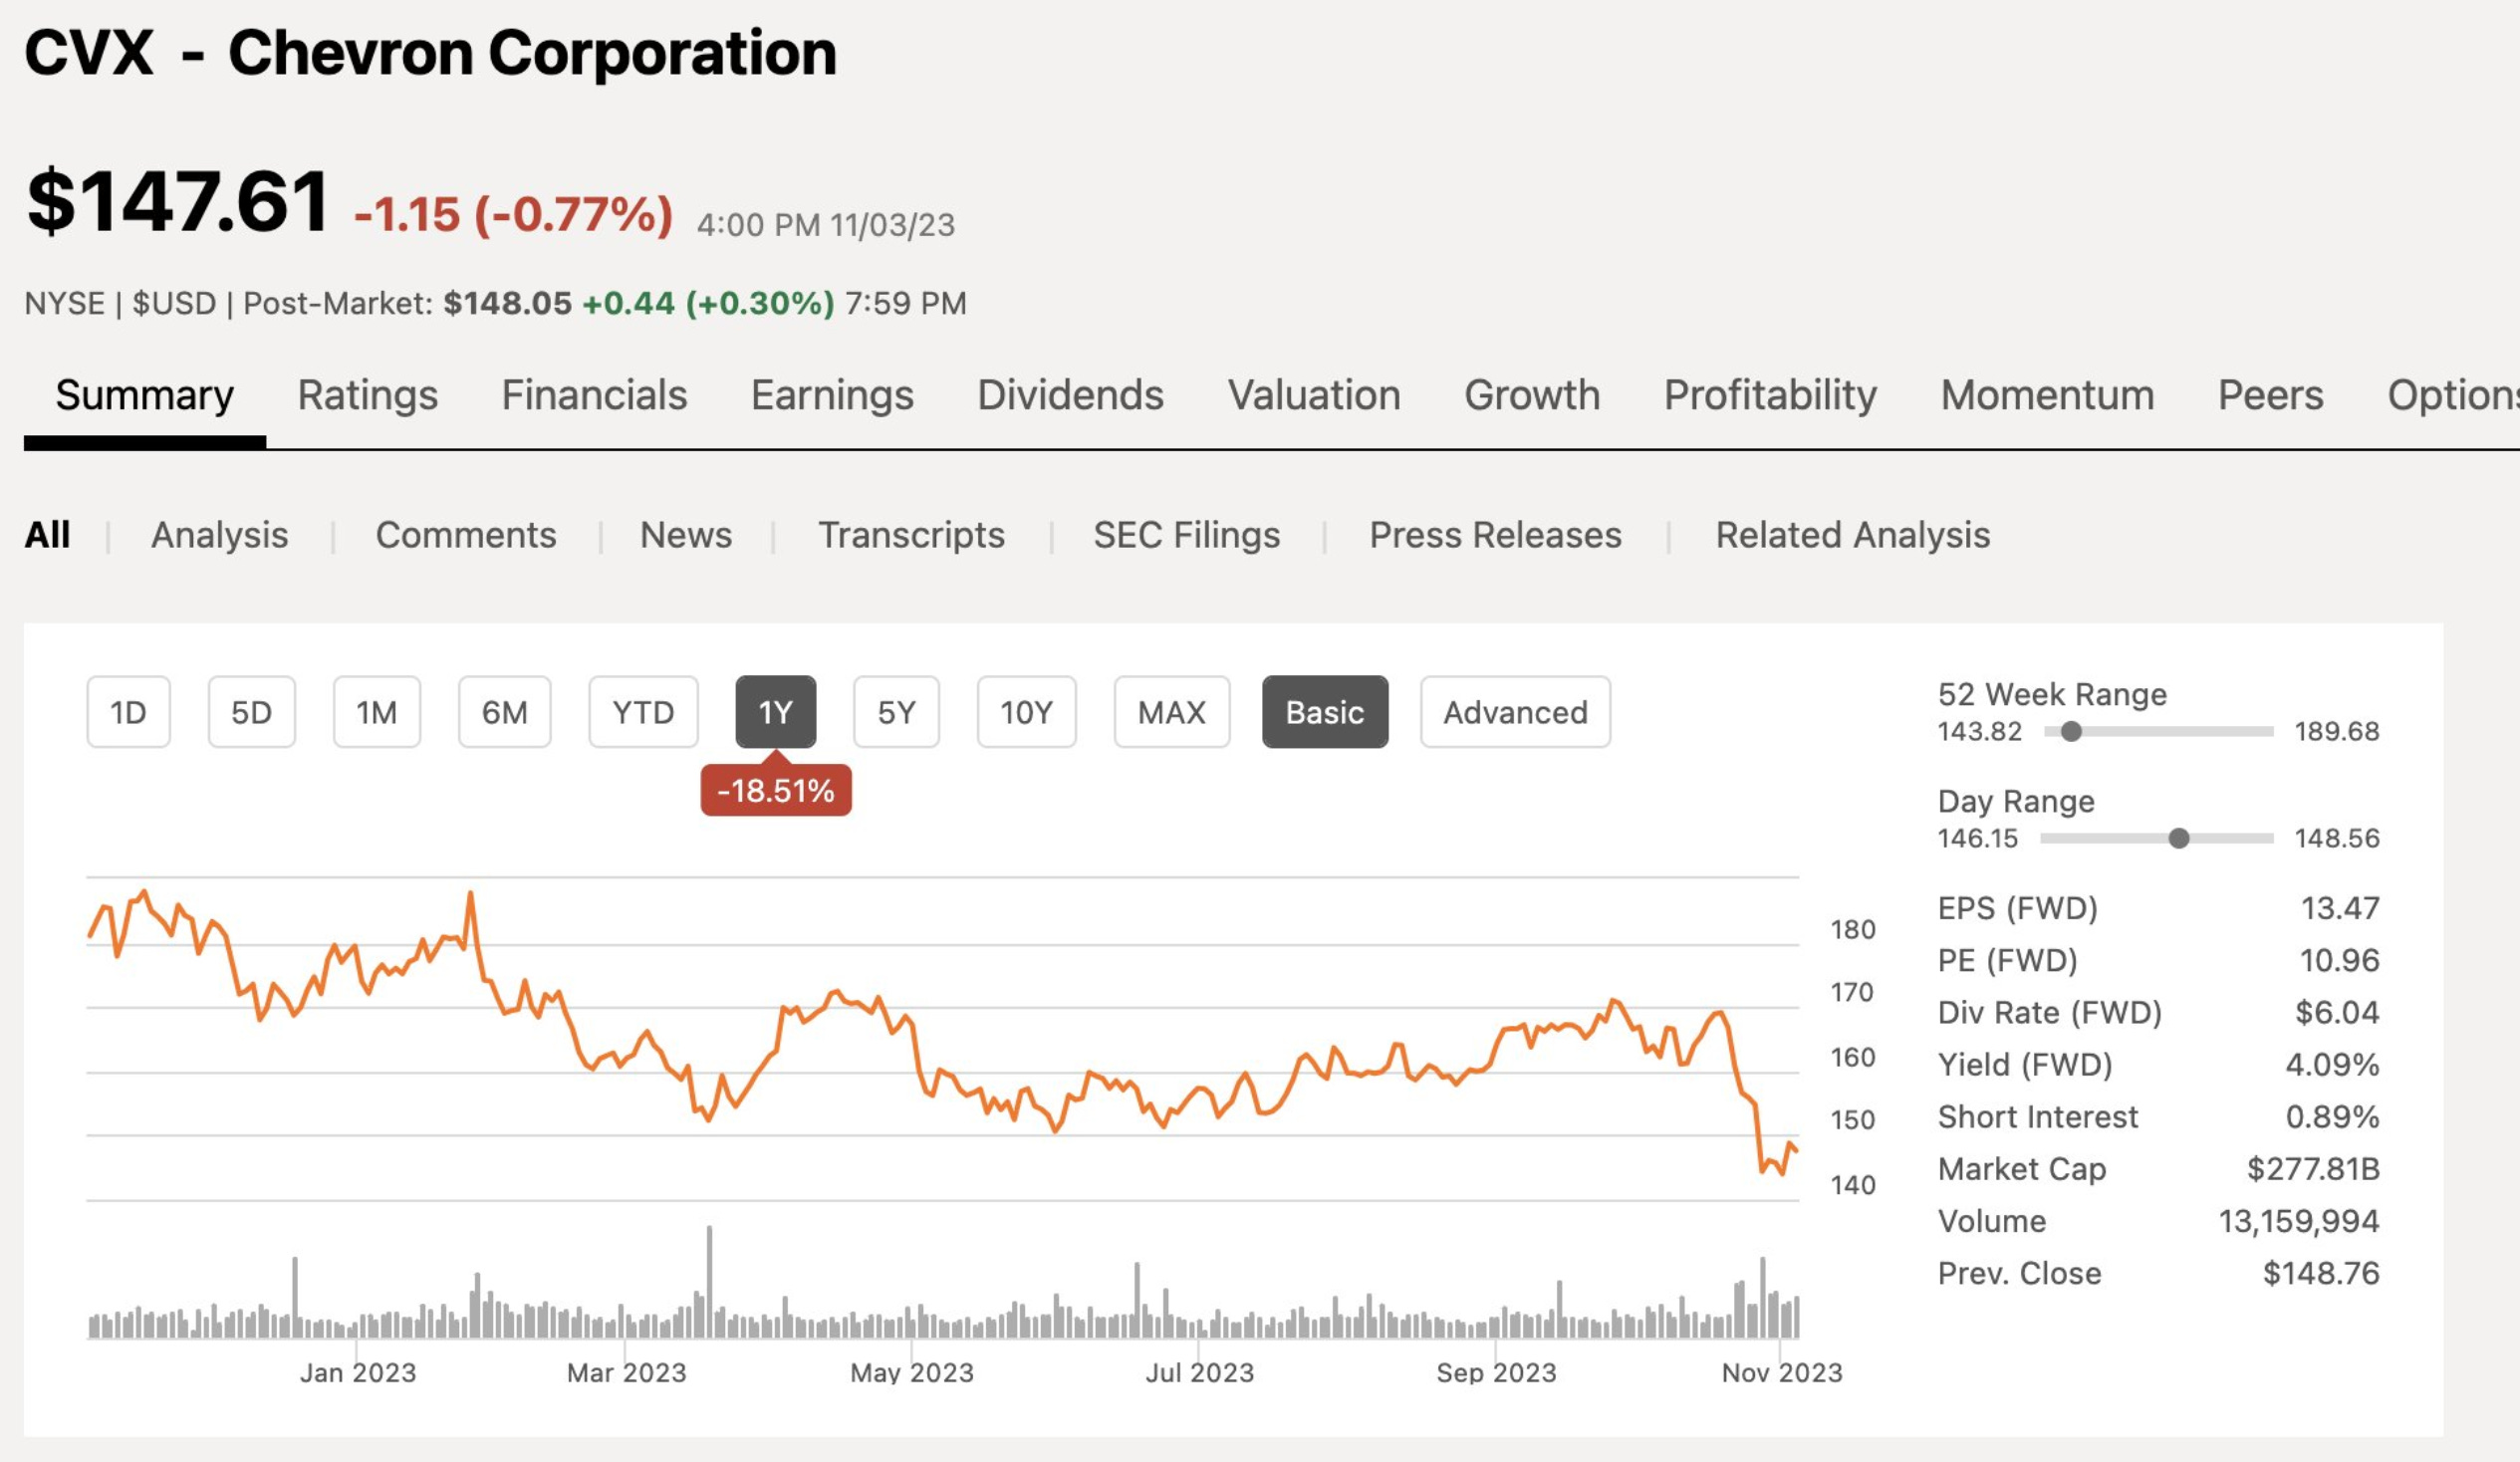This screenshot has height=1462, width=2520.
Task: Click the 52 week low 143.82
Action: click(1980, 731)
